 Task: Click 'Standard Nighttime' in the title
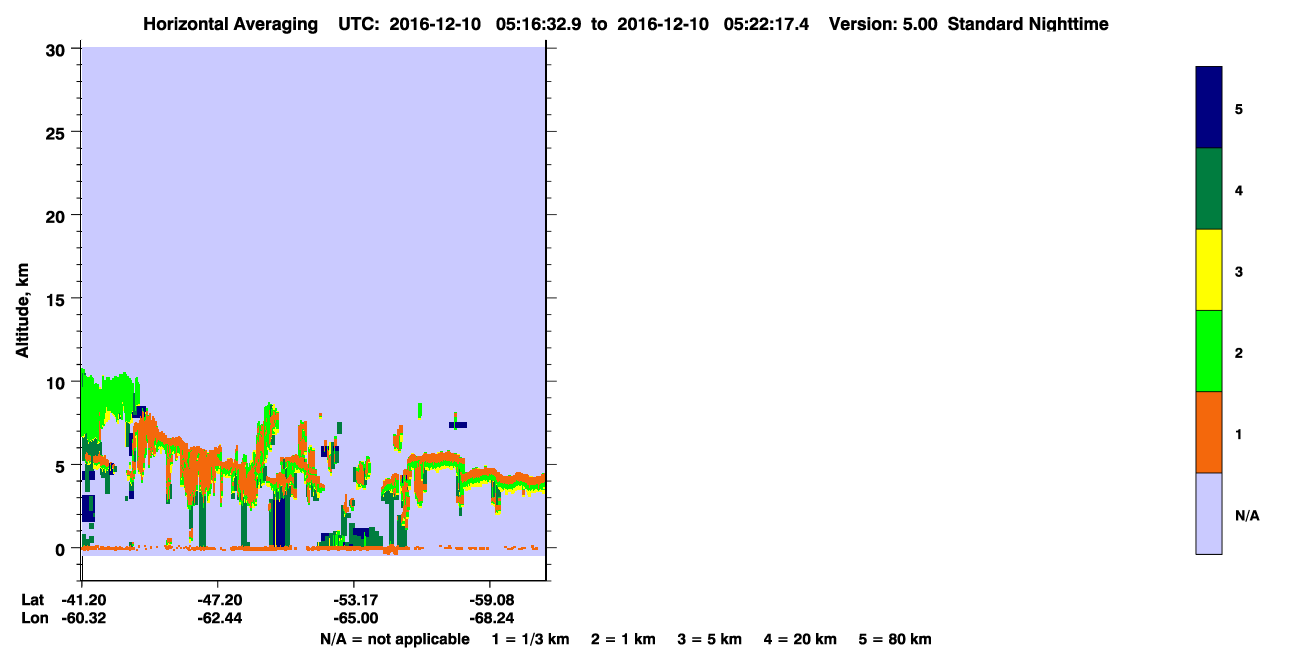click(1028, 24)
